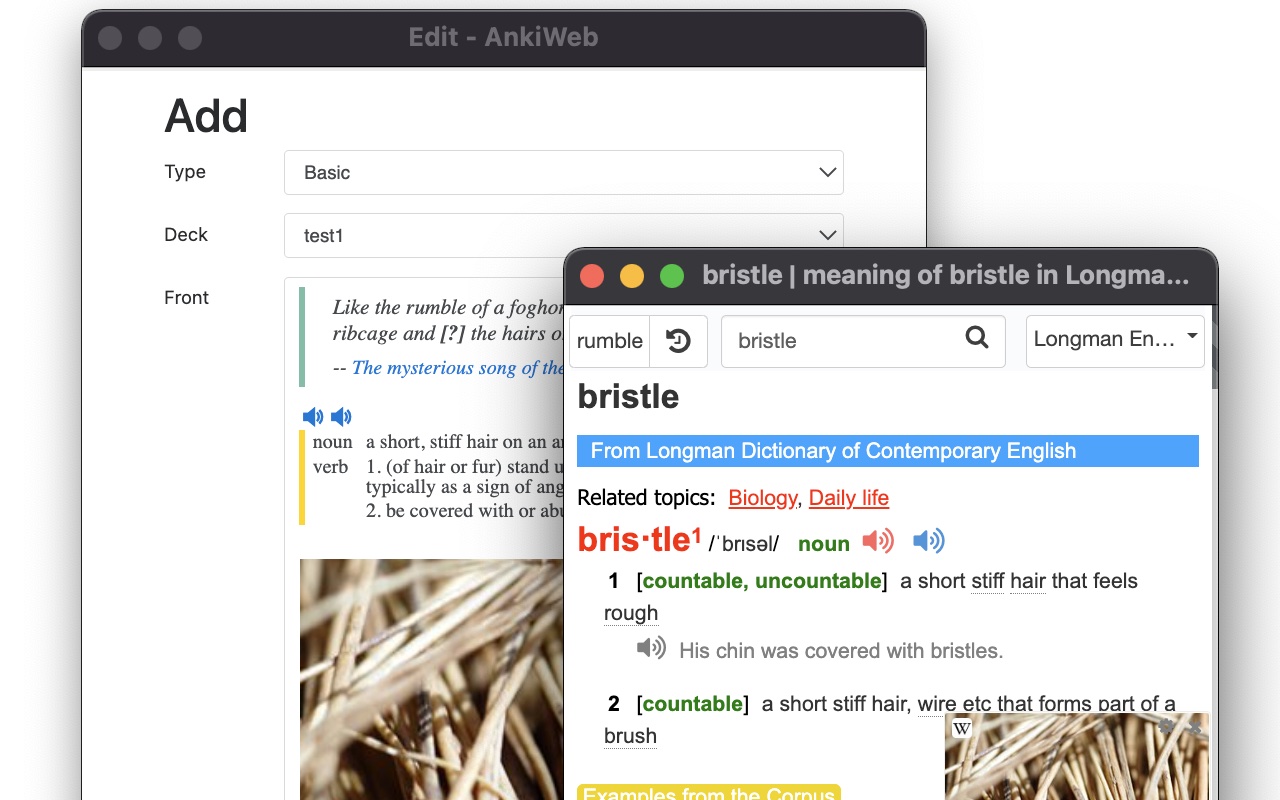This screenshot has height=800, width=1280.
Task: Click the bristle photo in Front field
Action: 430,680
